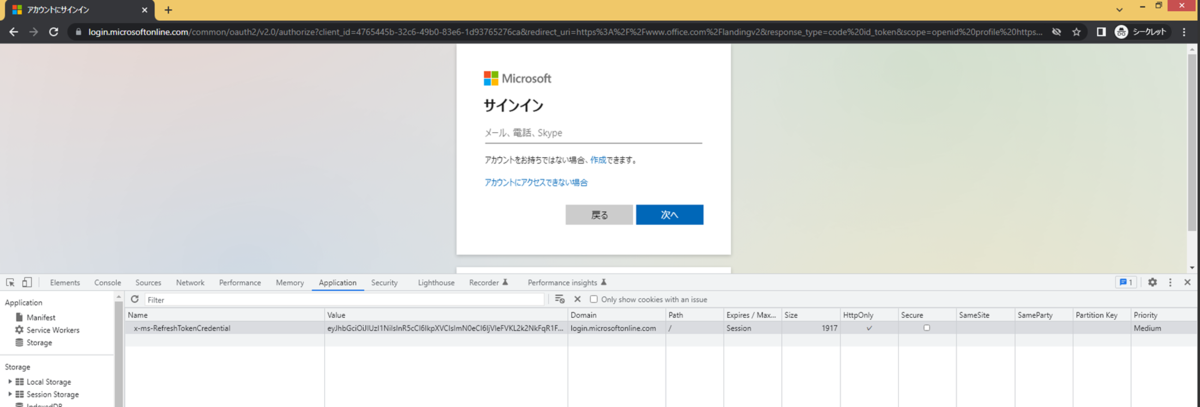Click the email, phone, Skype input field
The width and height of the screenshot is (1200, 407).
593,133
